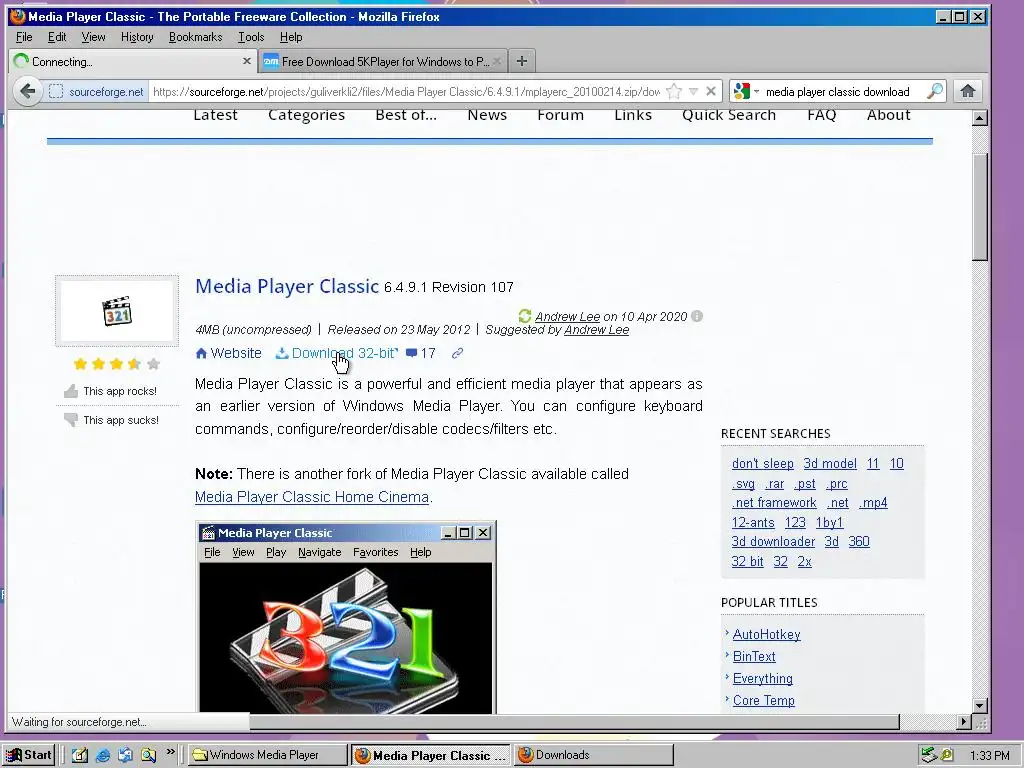Open the address bar history dropdown arrow
Image resolution: width=1024 pixels, height=768 pixels.
click(694, 91)
